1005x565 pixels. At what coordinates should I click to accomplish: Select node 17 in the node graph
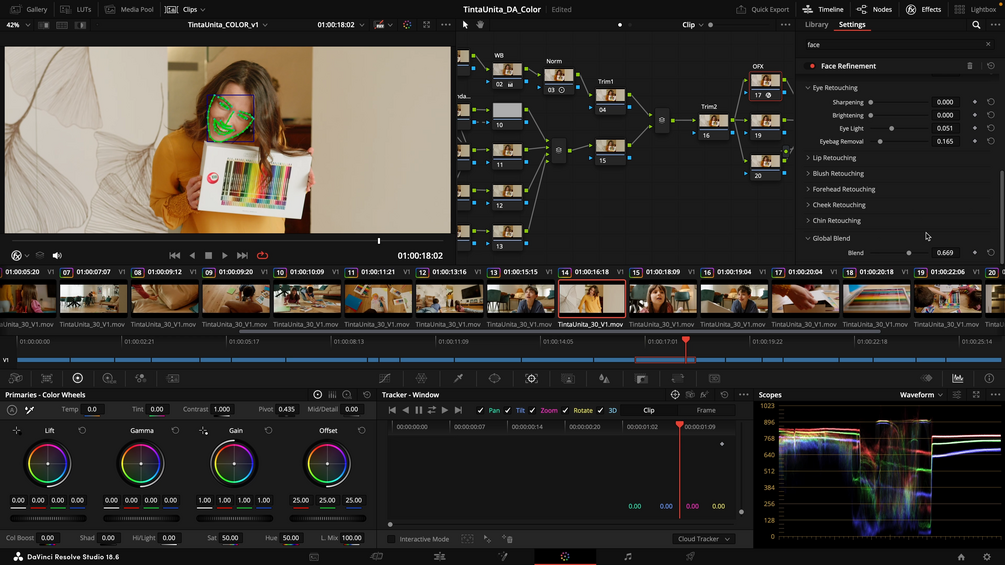pos(765,87)
